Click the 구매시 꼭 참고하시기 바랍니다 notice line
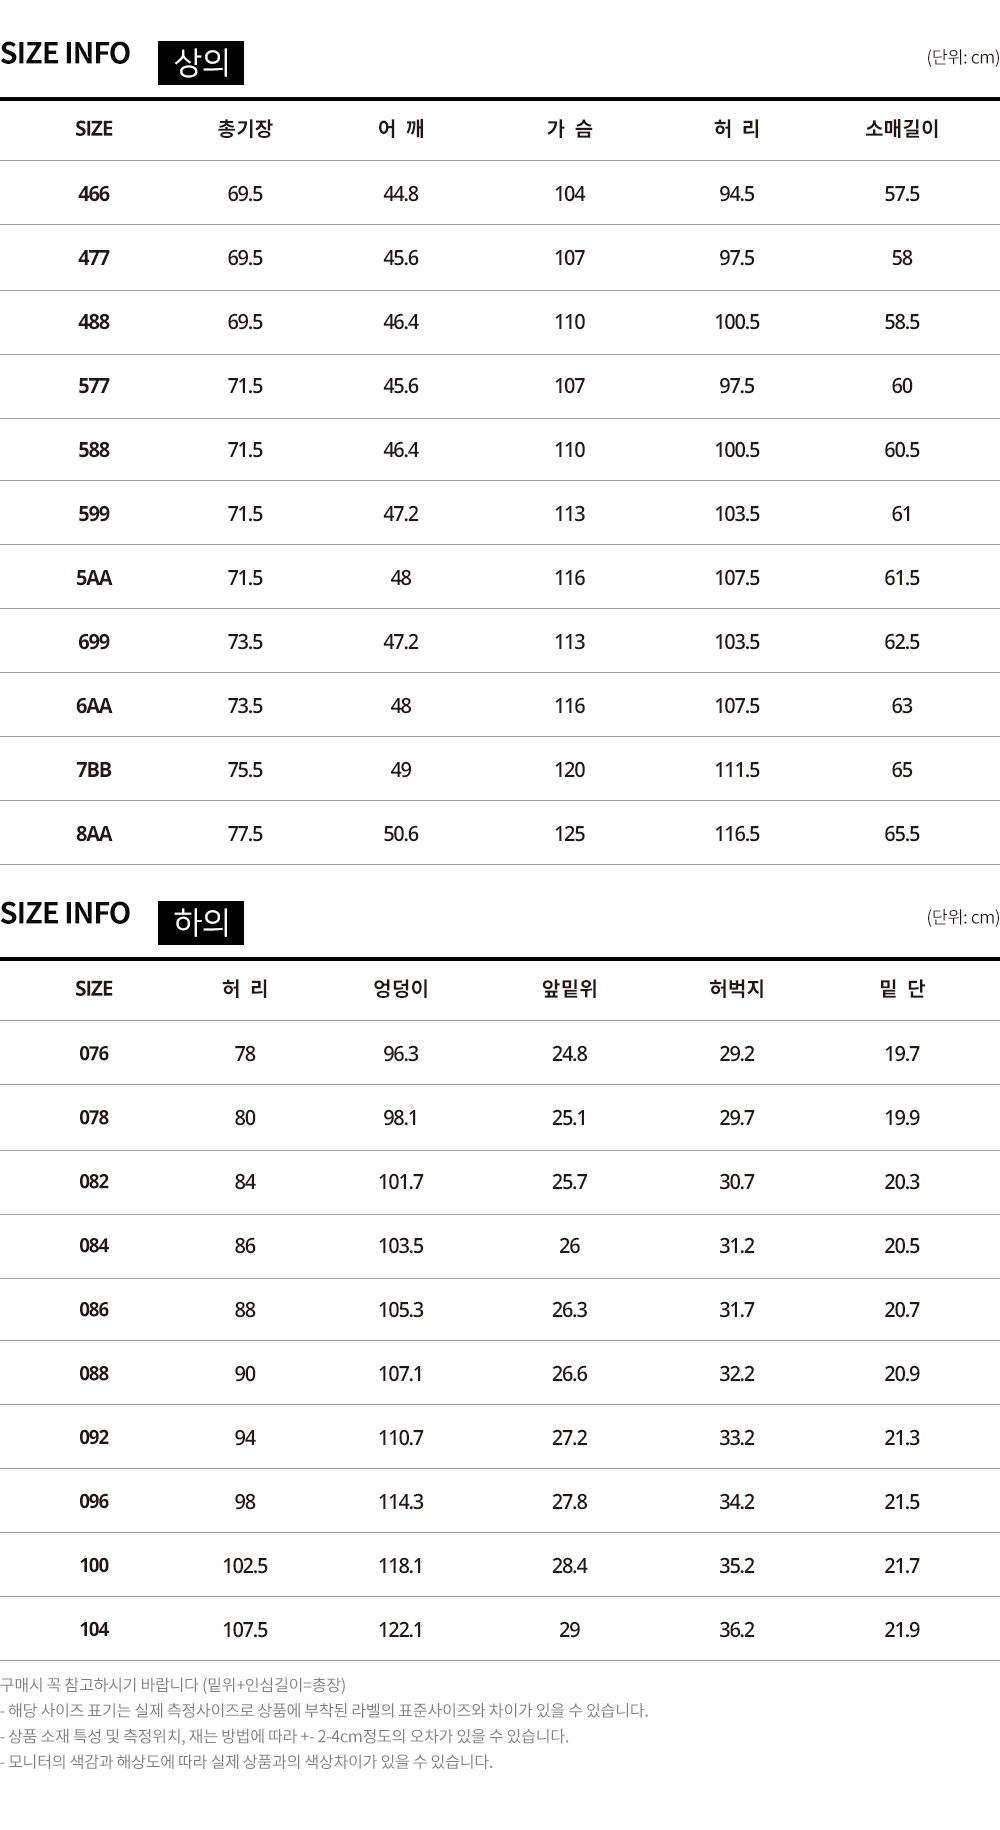The image size is (1000, 1830). tap(173, 1685)
